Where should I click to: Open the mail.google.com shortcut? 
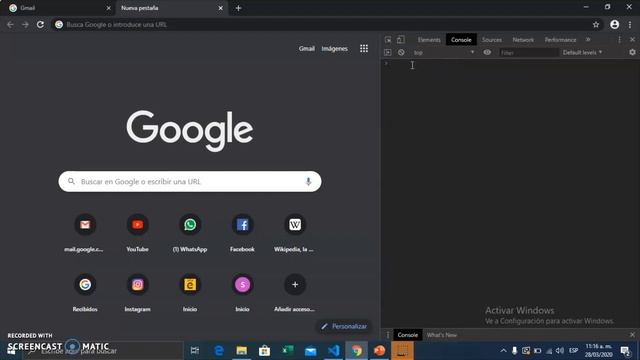pyautogui.click(x=85, y=233)
